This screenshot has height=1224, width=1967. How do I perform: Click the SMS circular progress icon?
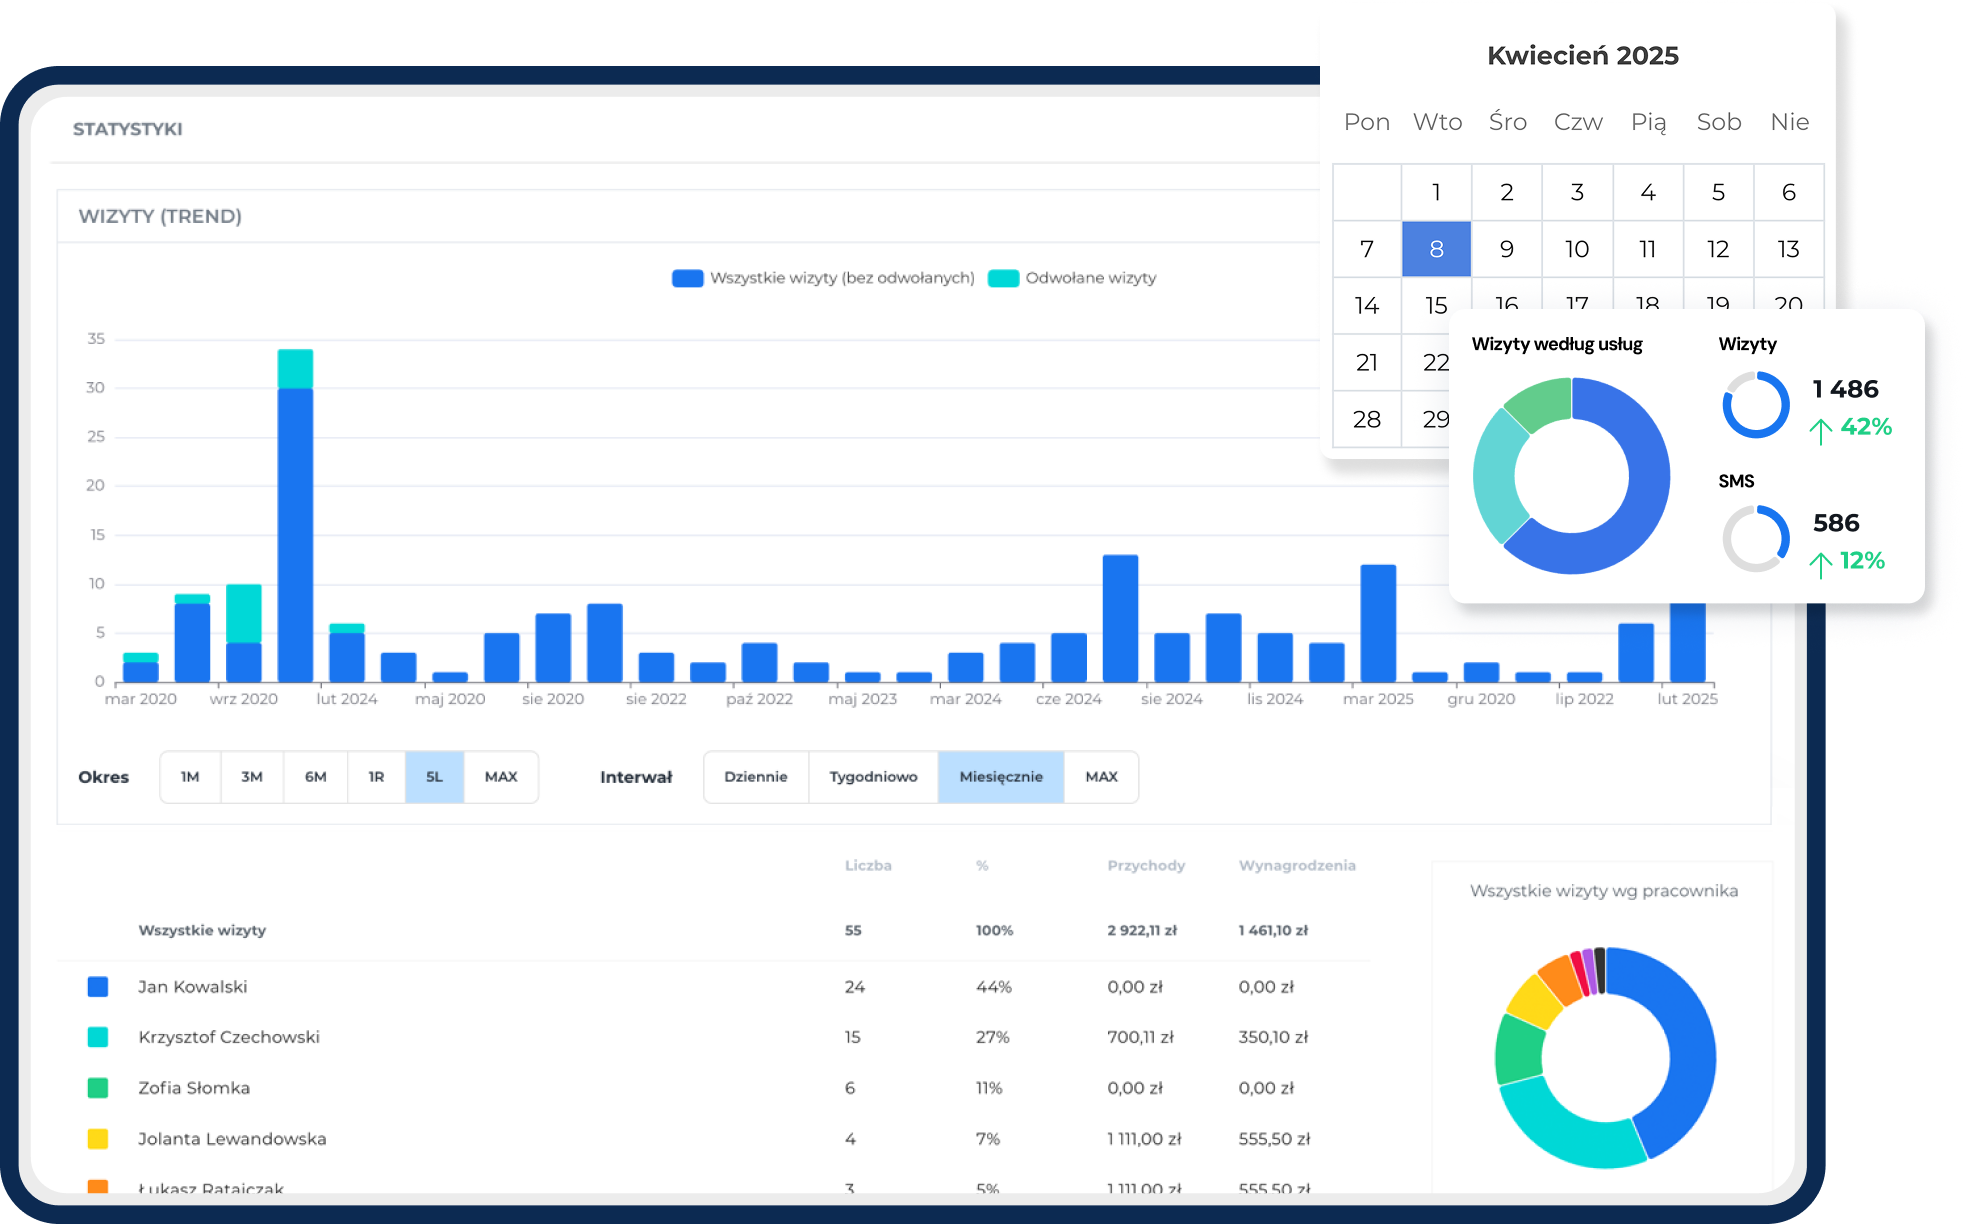pyautogui.click(x=1756, y=539)
